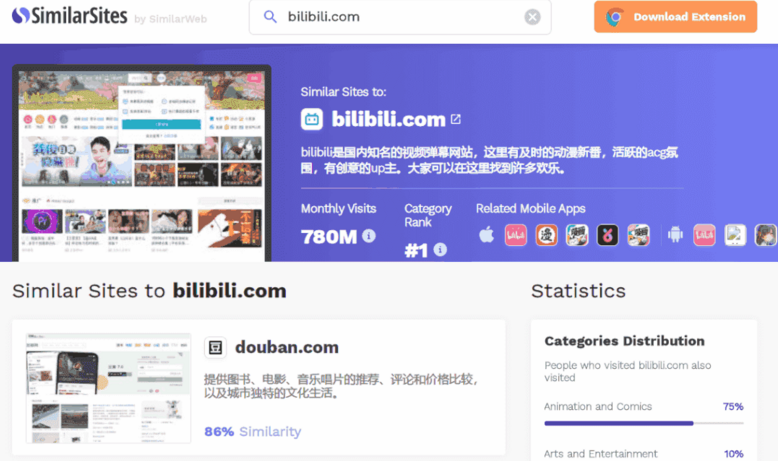The height and width of the screenshot is (461, 782).
Task: Click the bilibili.com search input field
Action: pos(400,17)
